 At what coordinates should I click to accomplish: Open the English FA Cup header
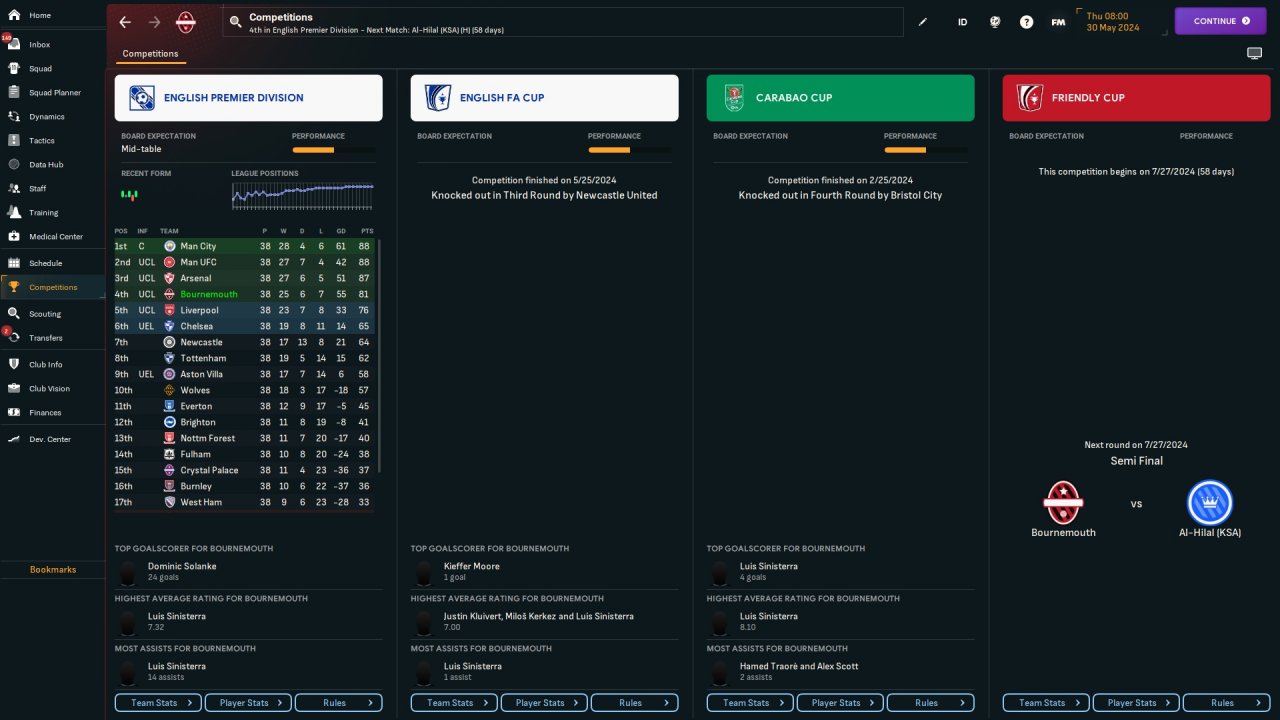coord(545,98)
